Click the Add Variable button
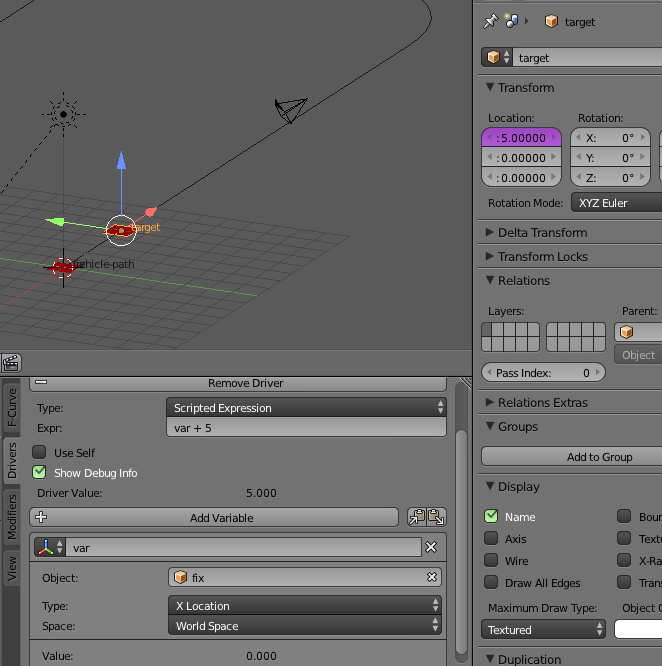 214,518
